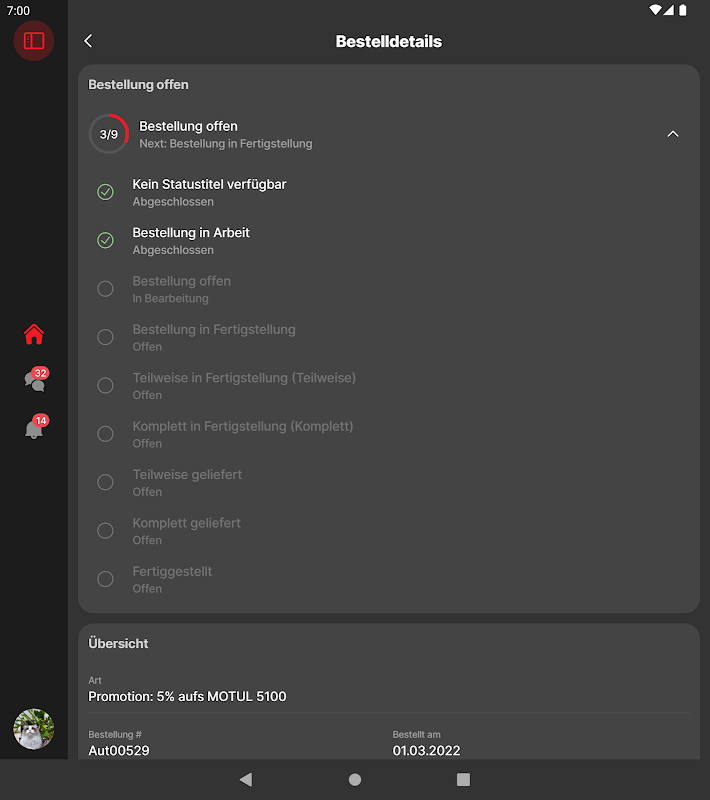The height and width of the screenshot is (800, 710).
Task: Click the Übersicht section heading
Action: [118, 643]
